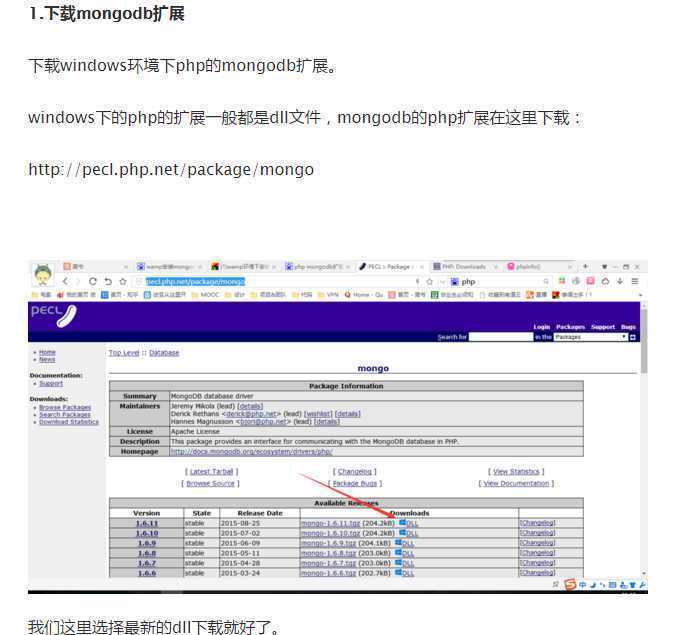Expand the bookmarks bar overflow arrow

(640, 294)
